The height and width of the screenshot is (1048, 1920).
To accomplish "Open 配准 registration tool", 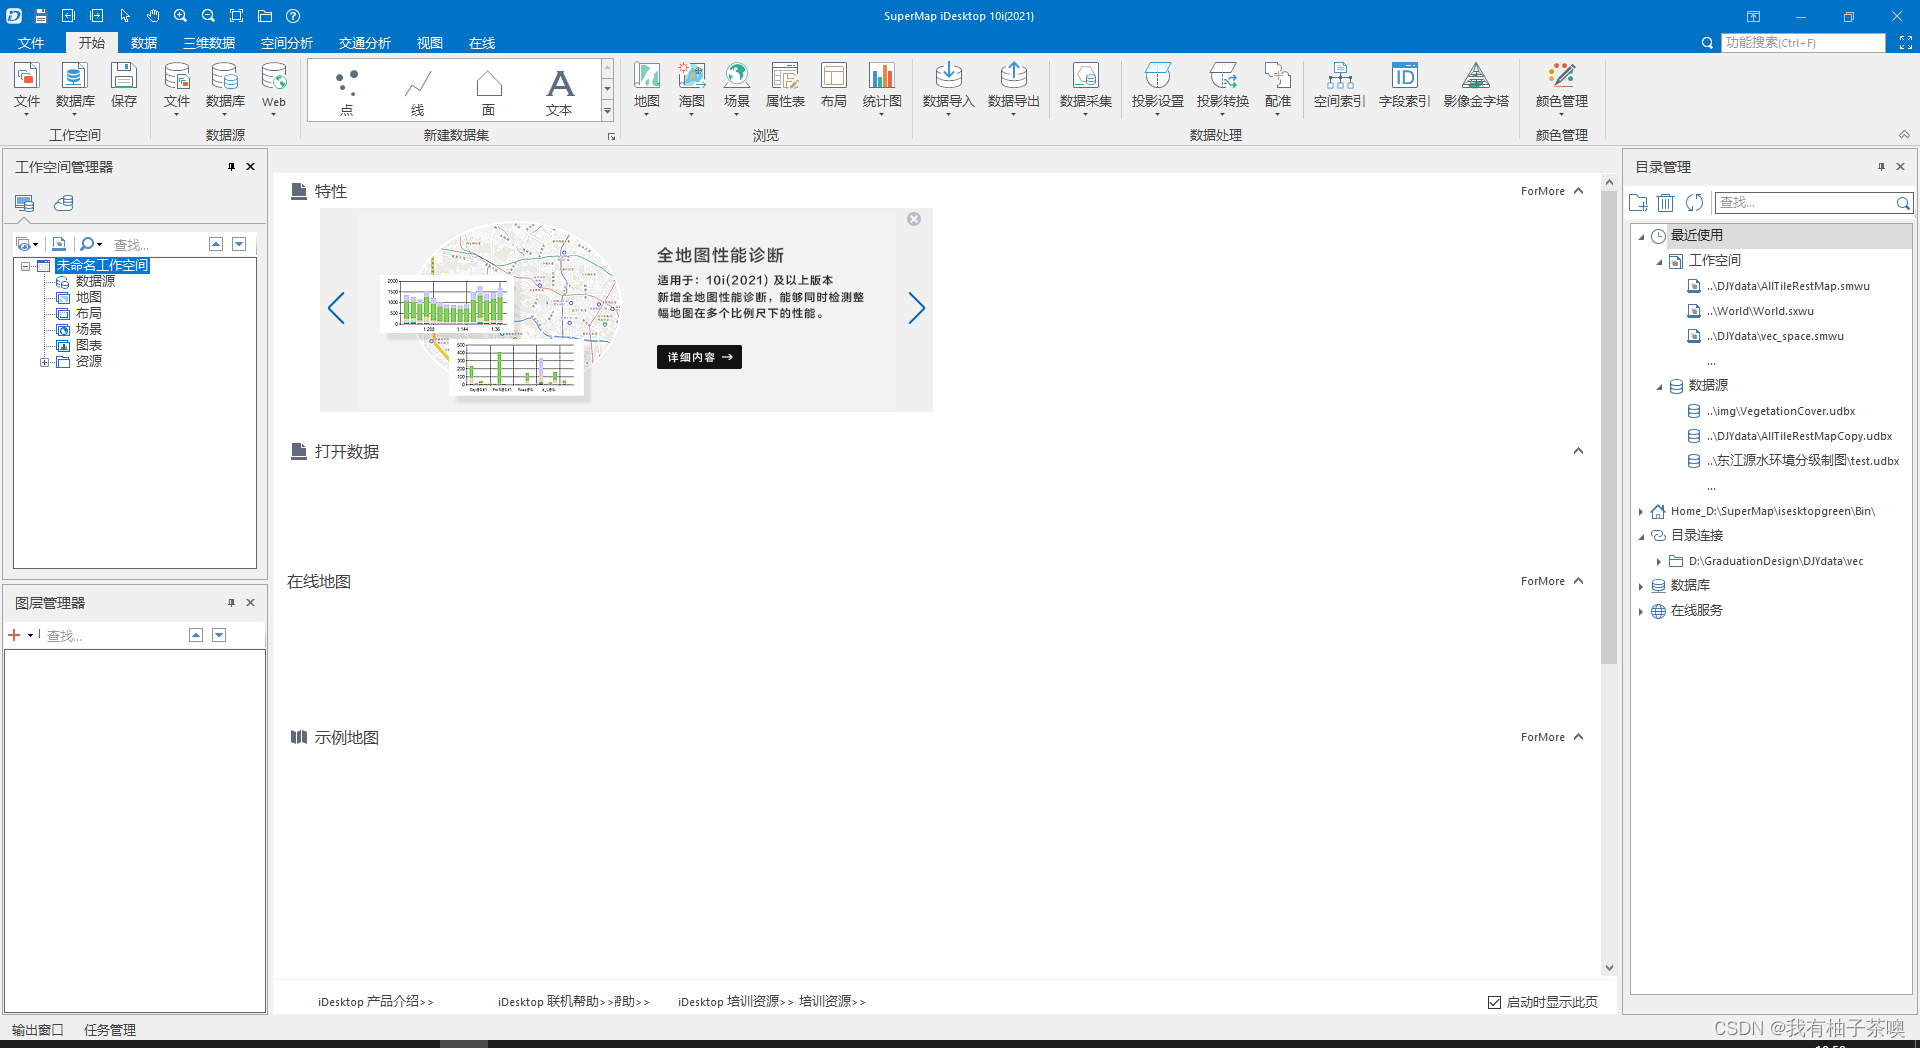I will click(1278, 86).
